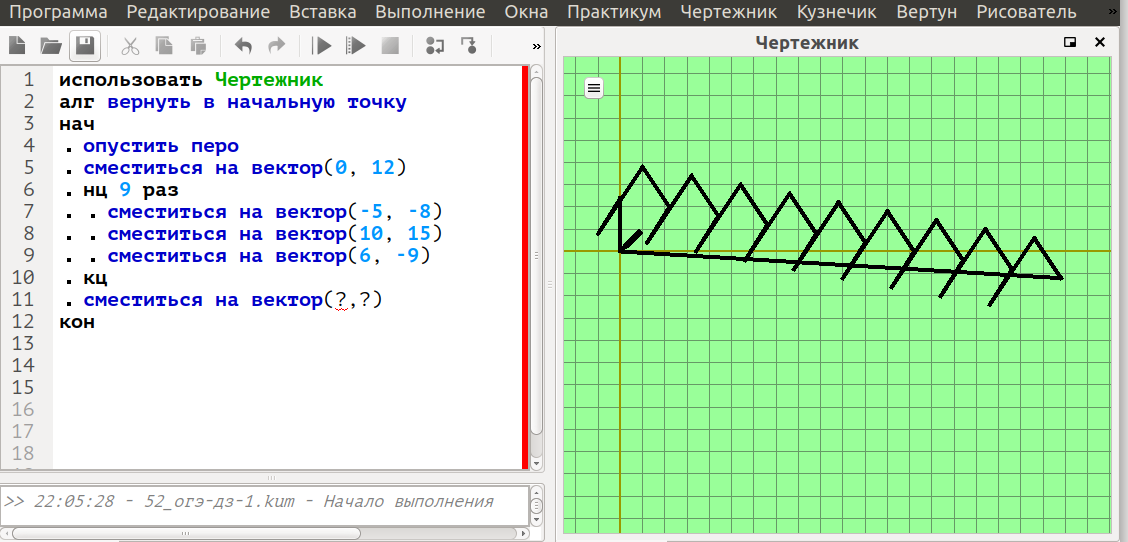Open the Выполнение menu
Viewport: 1128px width, 542px height.
pyautogui.click(x=430, y=12)
